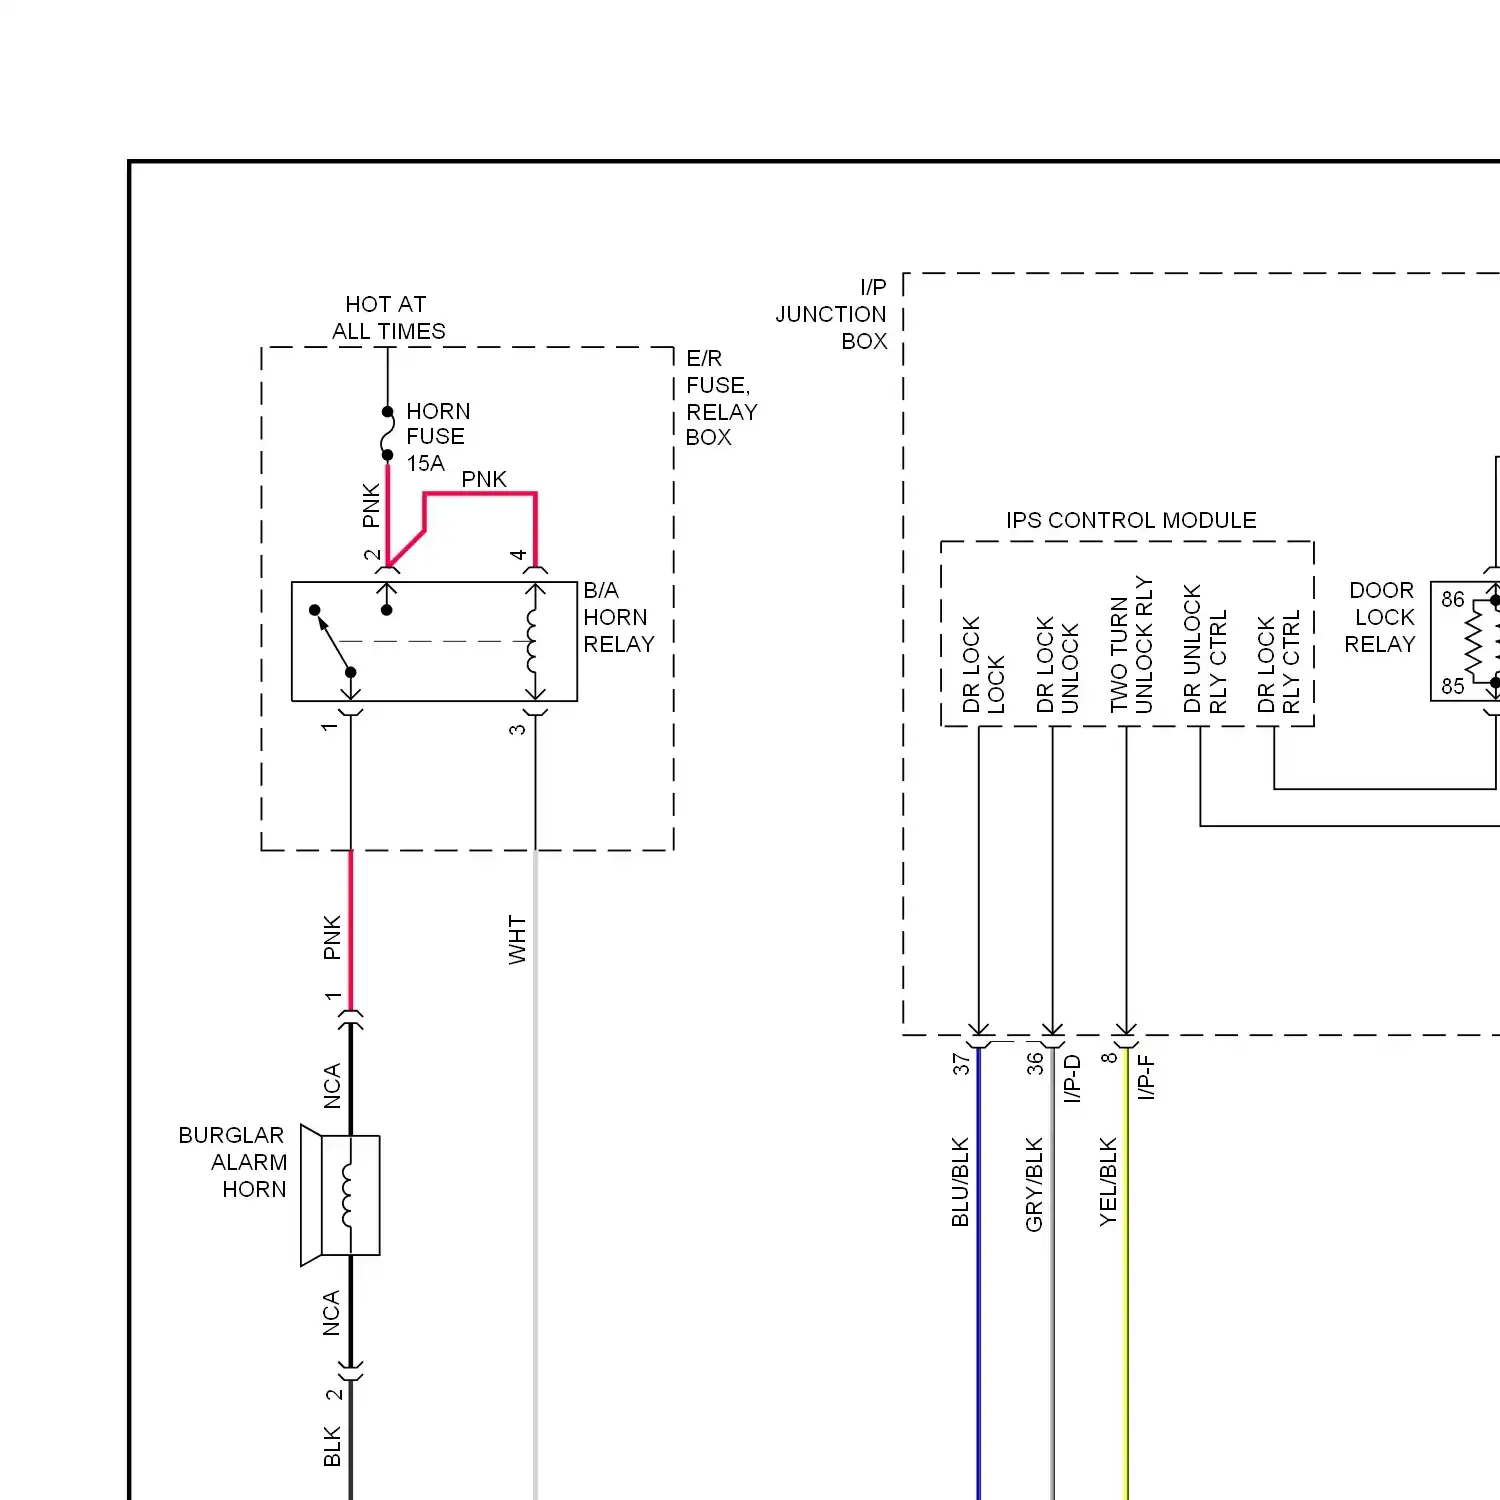Click the burglar alarm horn symbol
The width and height of the screenshot is (1500, 1500).
pyautogui.click(x=340, y=1195)
